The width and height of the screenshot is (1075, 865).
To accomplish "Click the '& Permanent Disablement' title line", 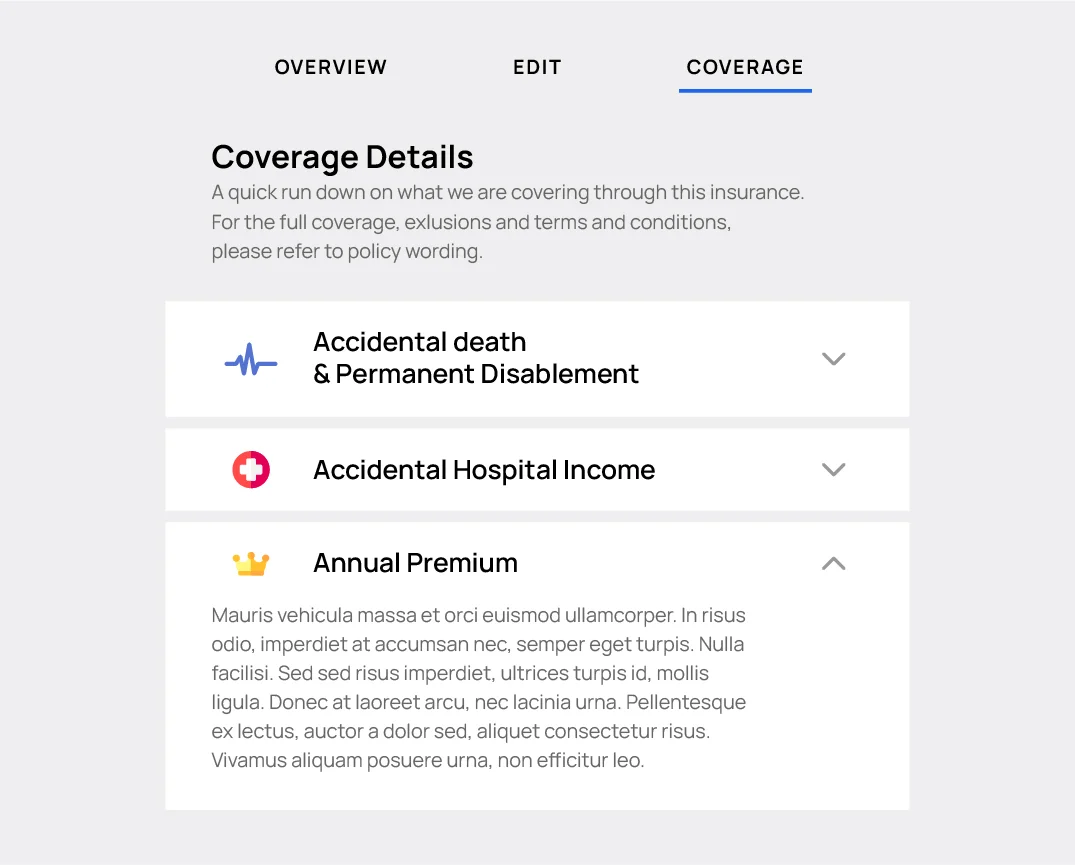I will tap(476, 374).
